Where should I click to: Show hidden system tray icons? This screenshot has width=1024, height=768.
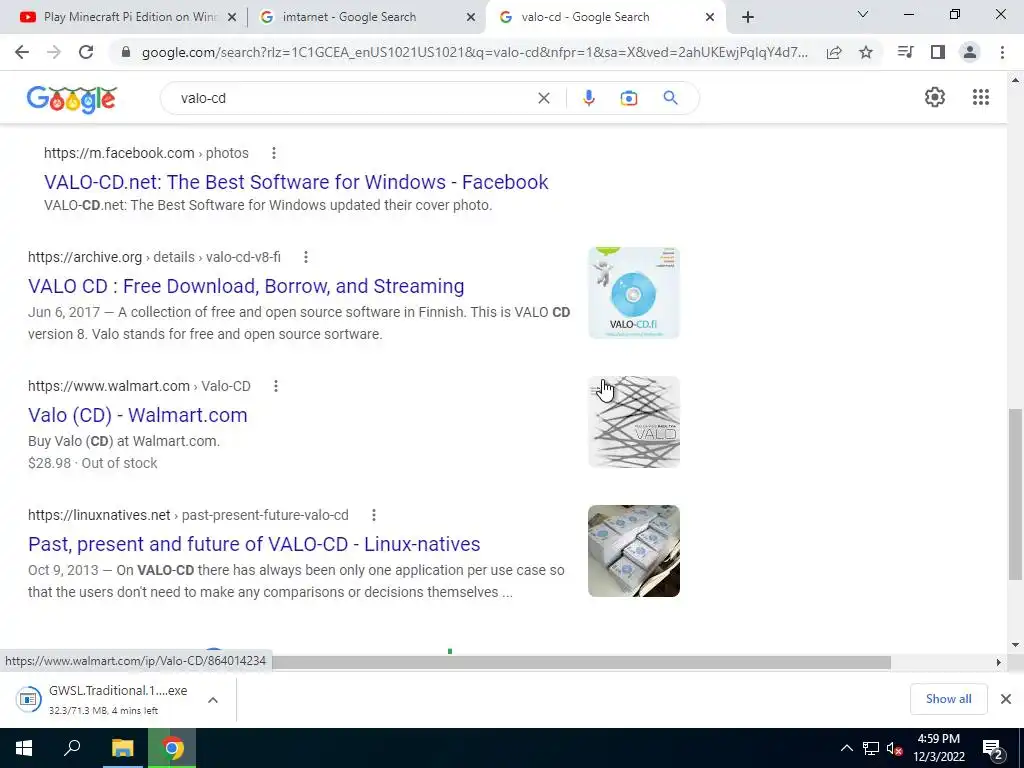pos(846,748)
